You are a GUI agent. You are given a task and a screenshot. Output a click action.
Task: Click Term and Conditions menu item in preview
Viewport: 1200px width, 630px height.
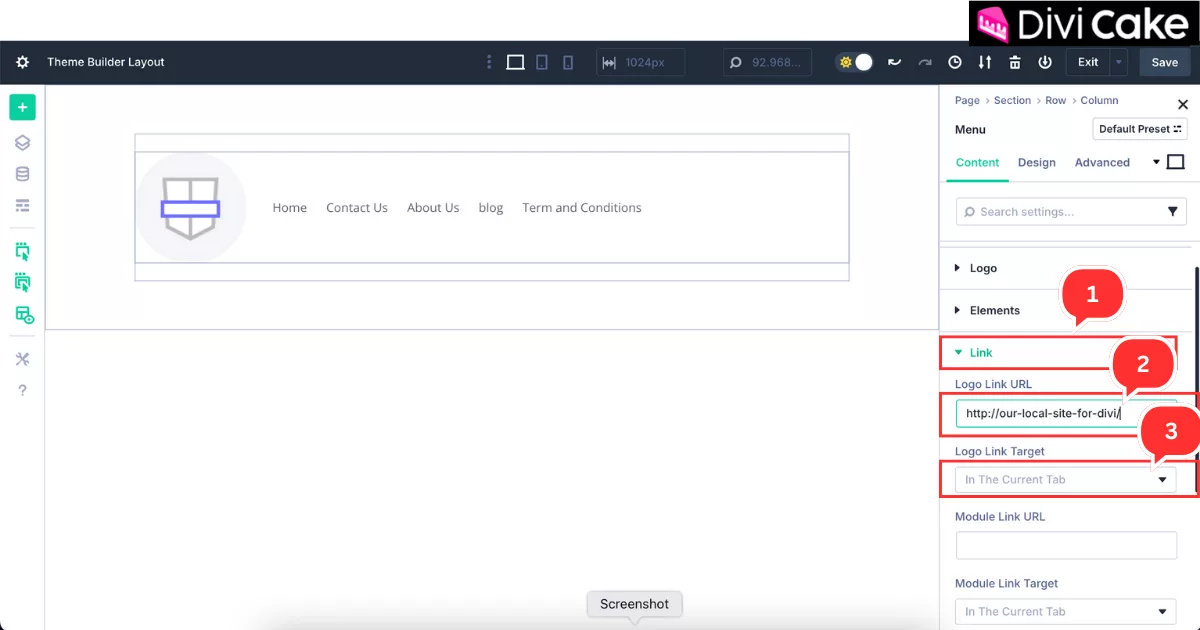click(x=582, y=208)
